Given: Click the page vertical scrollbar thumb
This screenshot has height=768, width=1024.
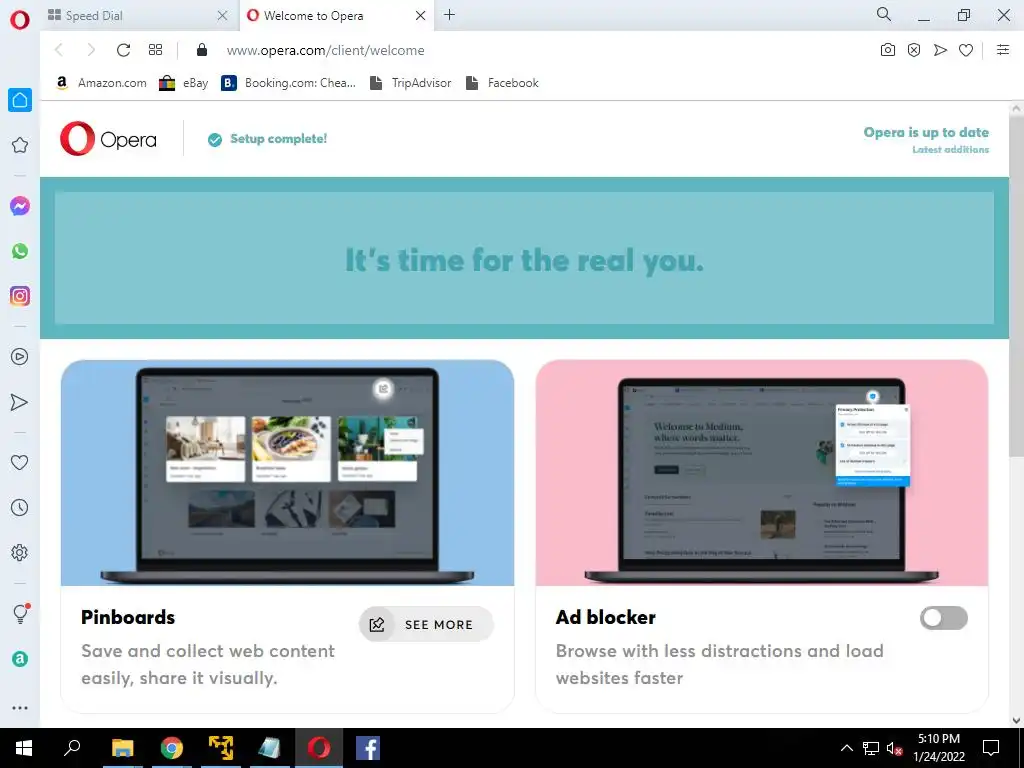Looking at the screenshot, I should tap(1016, 286).
